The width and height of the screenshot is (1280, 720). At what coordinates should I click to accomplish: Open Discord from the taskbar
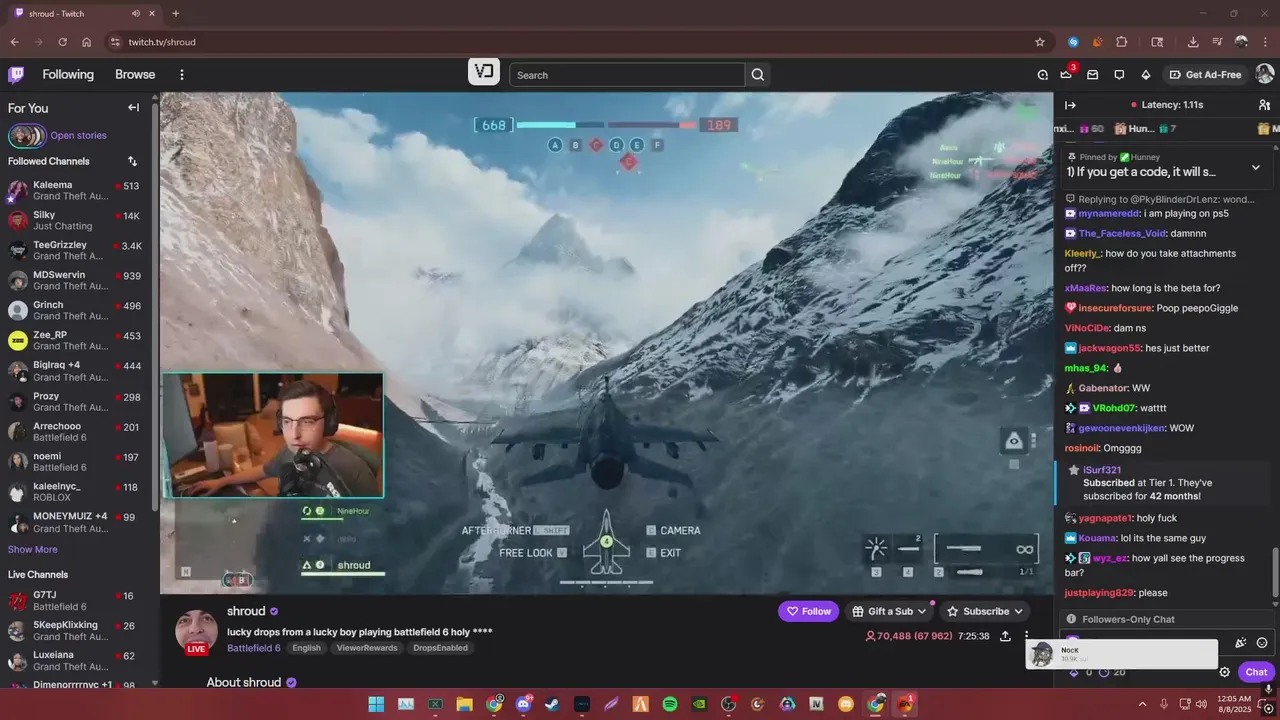523,704
